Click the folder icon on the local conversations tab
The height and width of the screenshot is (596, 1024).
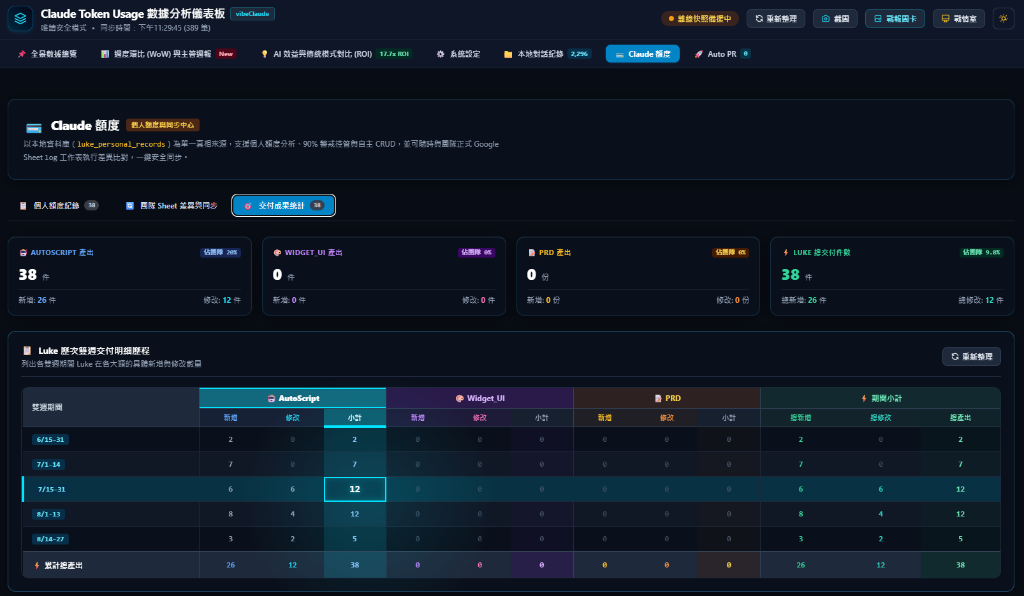pos(508,54)
